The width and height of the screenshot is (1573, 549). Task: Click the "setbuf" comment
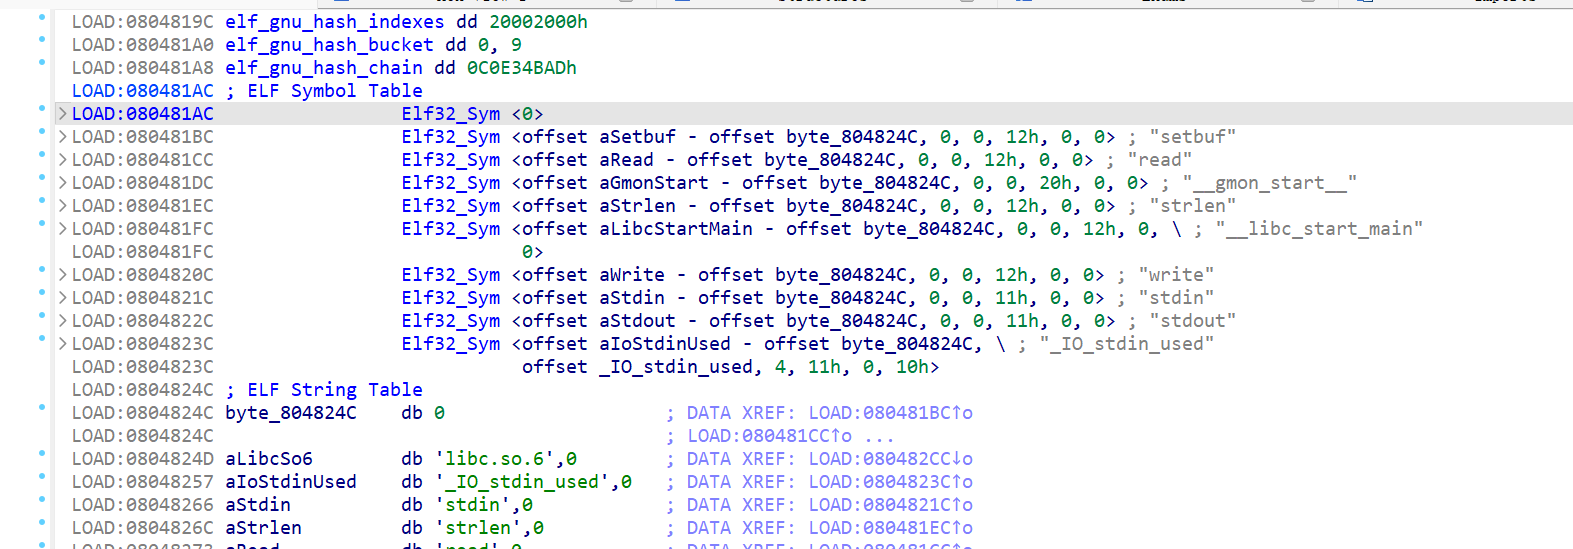pyautogui.click(x=1192, y=137)
